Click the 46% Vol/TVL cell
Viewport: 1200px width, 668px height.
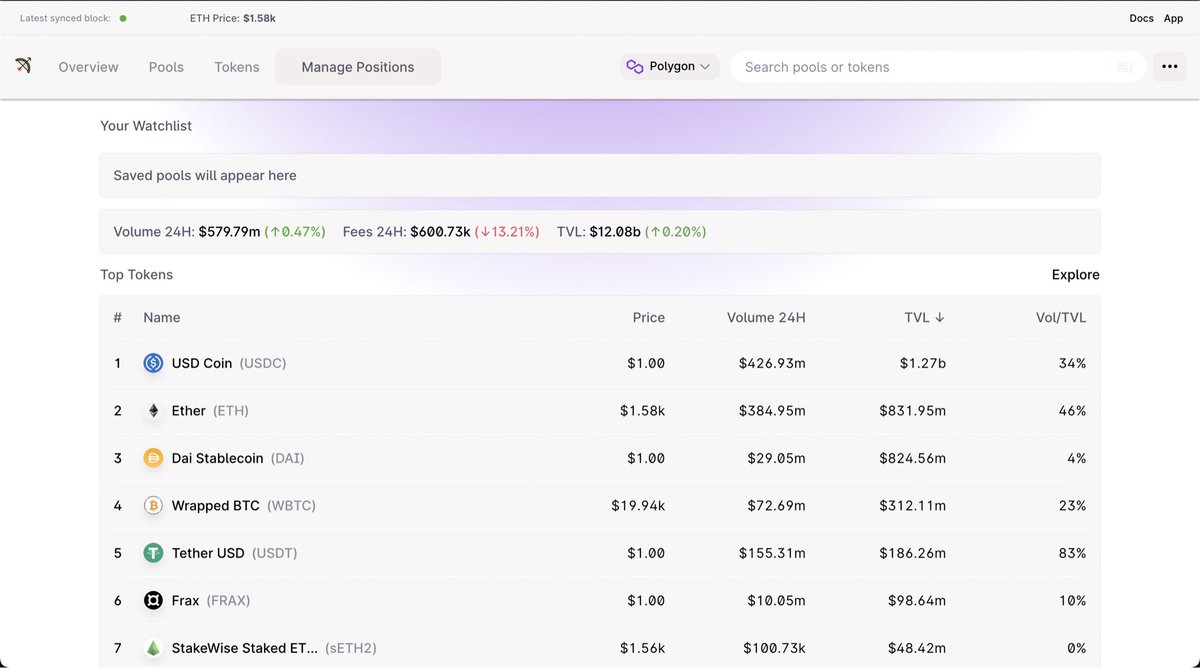(x=1072, y=411)
